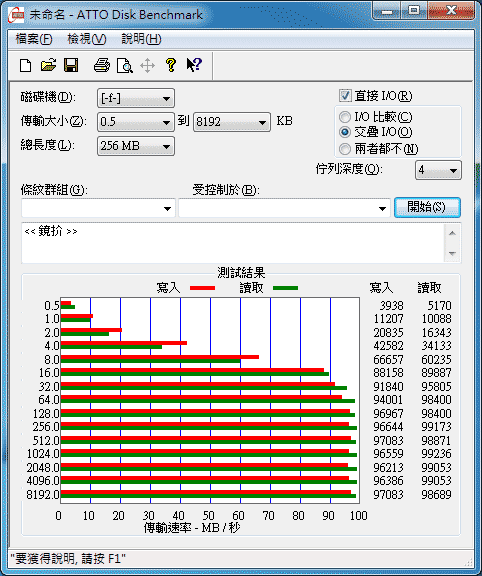Click the New file toolbar icon
Viewport: 482px width, 576px height.
25,65
